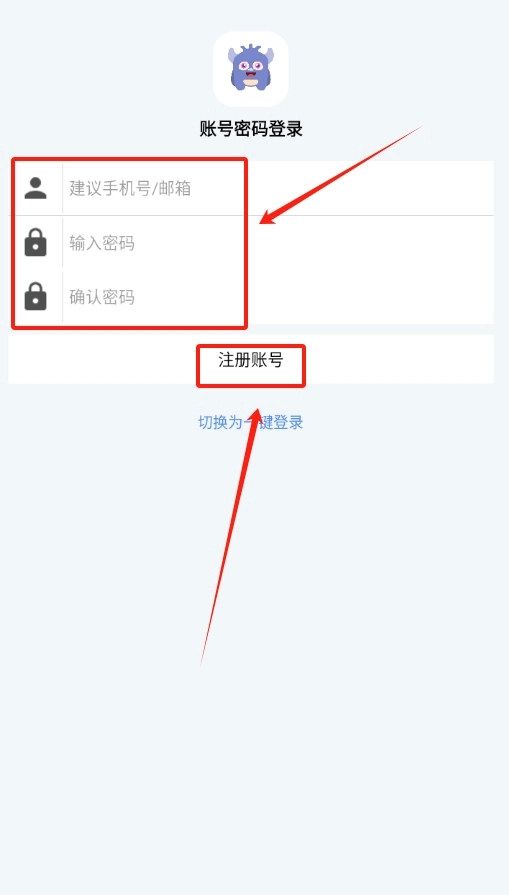The width and height of the screenshot is (509, 895).
Task: Focus the 输入密码 password field
Action: [x=278, y=243]
